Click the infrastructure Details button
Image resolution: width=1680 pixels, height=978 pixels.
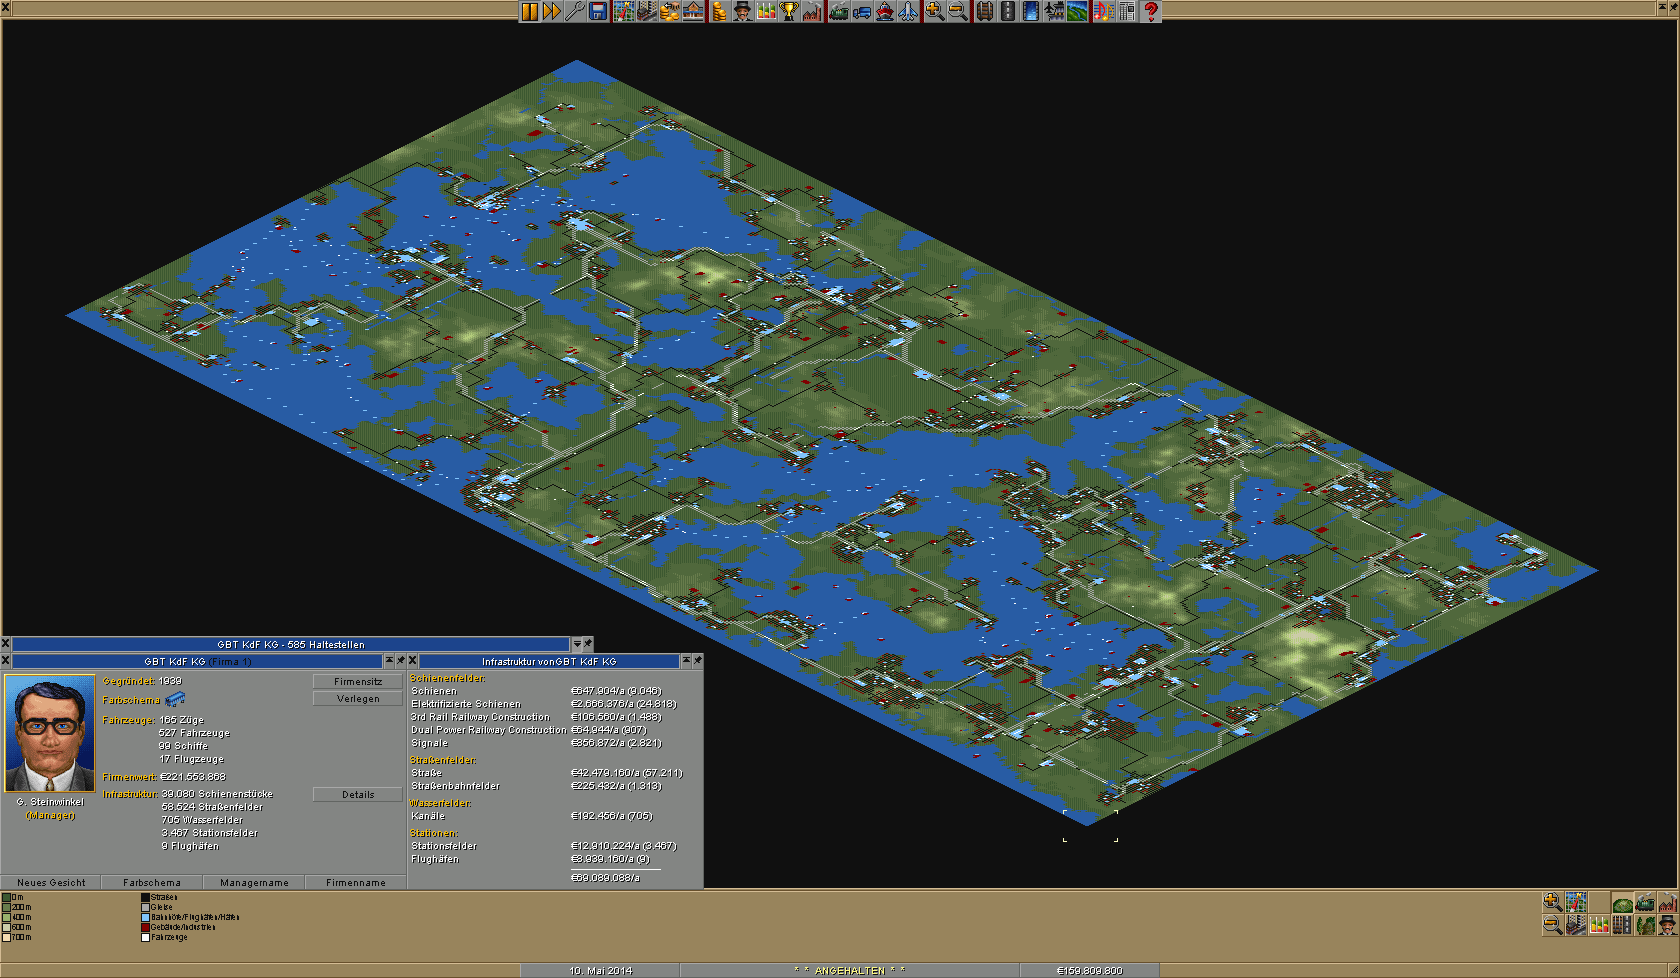(358, 795)
